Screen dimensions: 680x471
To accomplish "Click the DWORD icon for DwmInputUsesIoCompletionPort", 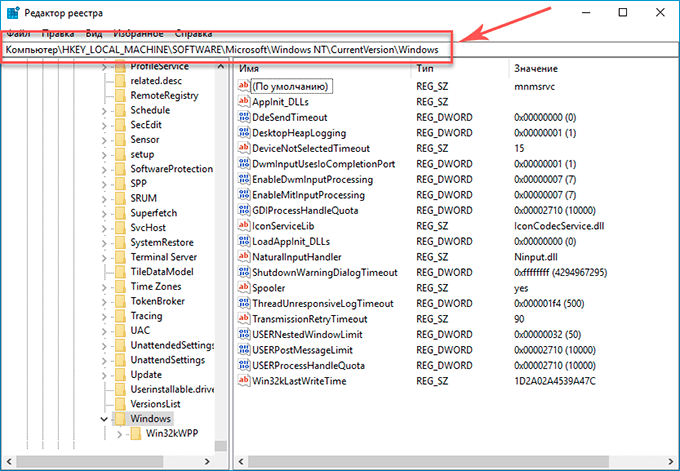I will tap(244, 164).
